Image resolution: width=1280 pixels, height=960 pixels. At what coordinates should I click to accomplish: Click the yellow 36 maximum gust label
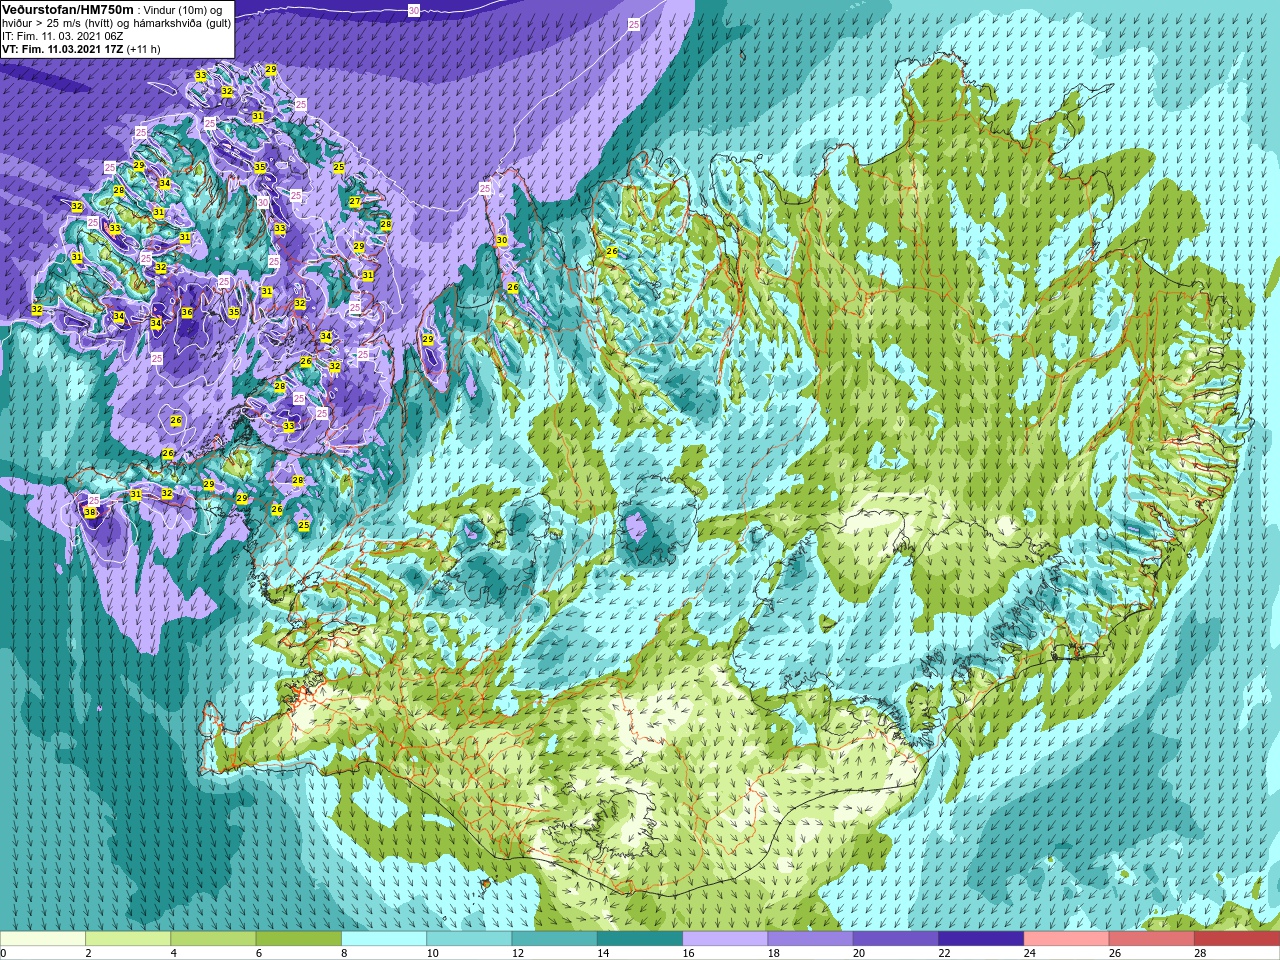click(x=187, y=312)
